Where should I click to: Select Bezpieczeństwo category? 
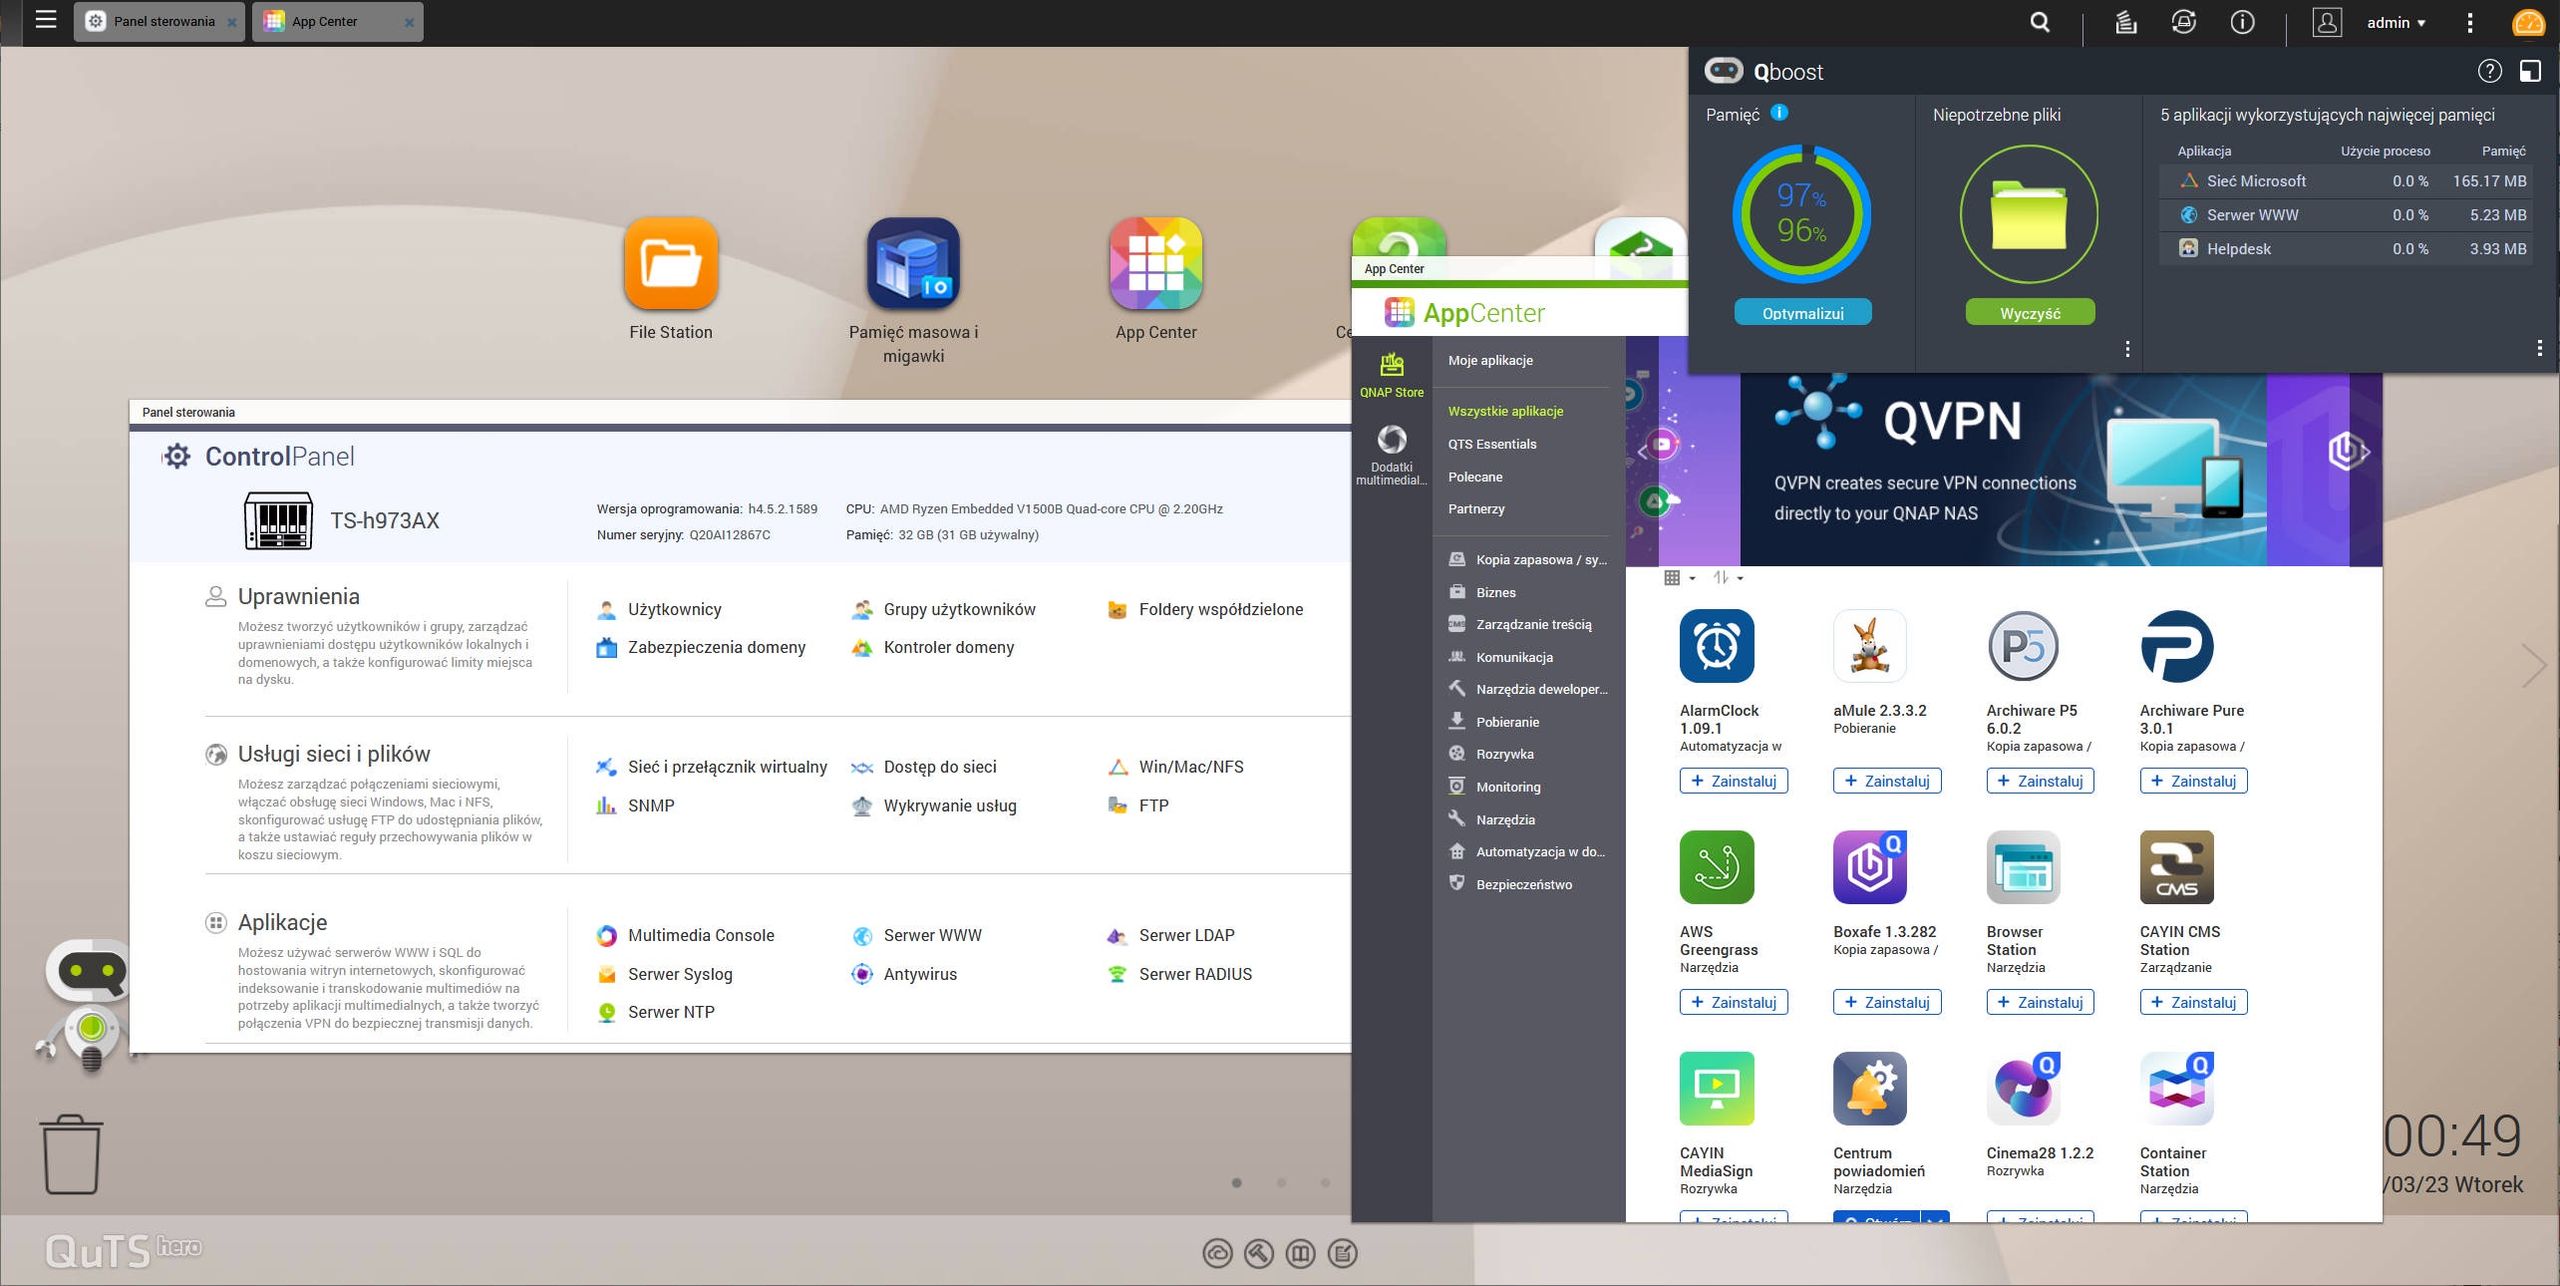(x=1511, y=884)
